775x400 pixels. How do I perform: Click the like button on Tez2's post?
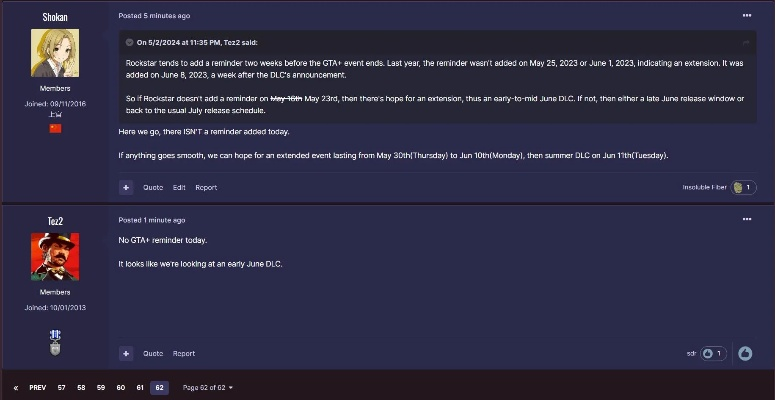[x=745, y=353]
